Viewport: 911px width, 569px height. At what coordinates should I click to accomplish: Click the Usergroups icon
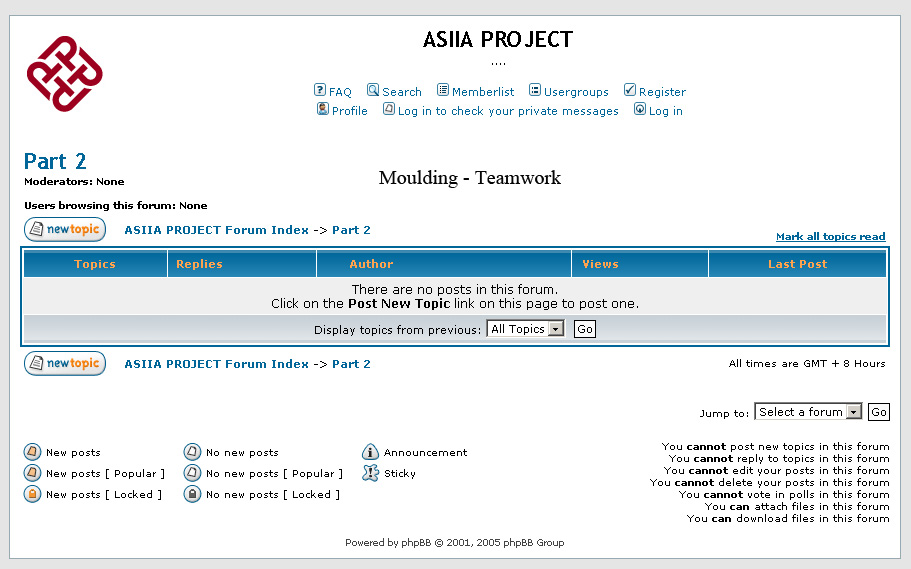tap(535, 90)
